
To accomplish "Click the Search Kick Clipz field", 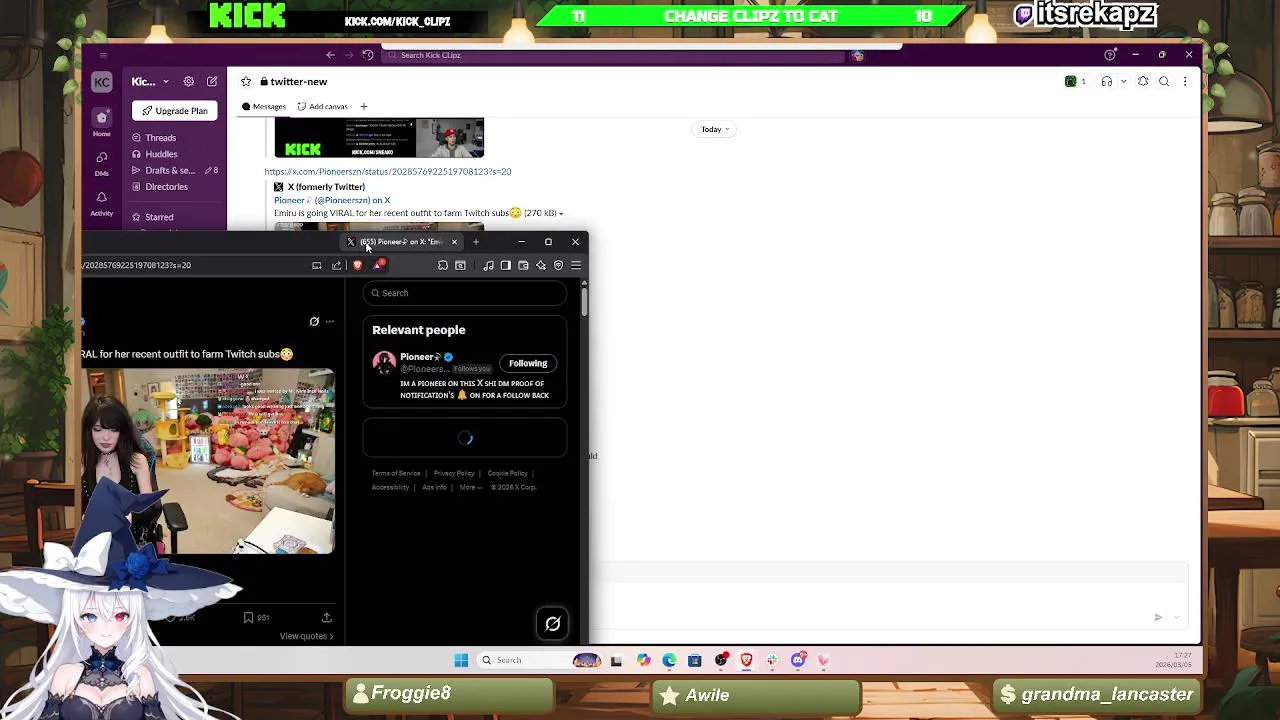I will pos(614,55).
